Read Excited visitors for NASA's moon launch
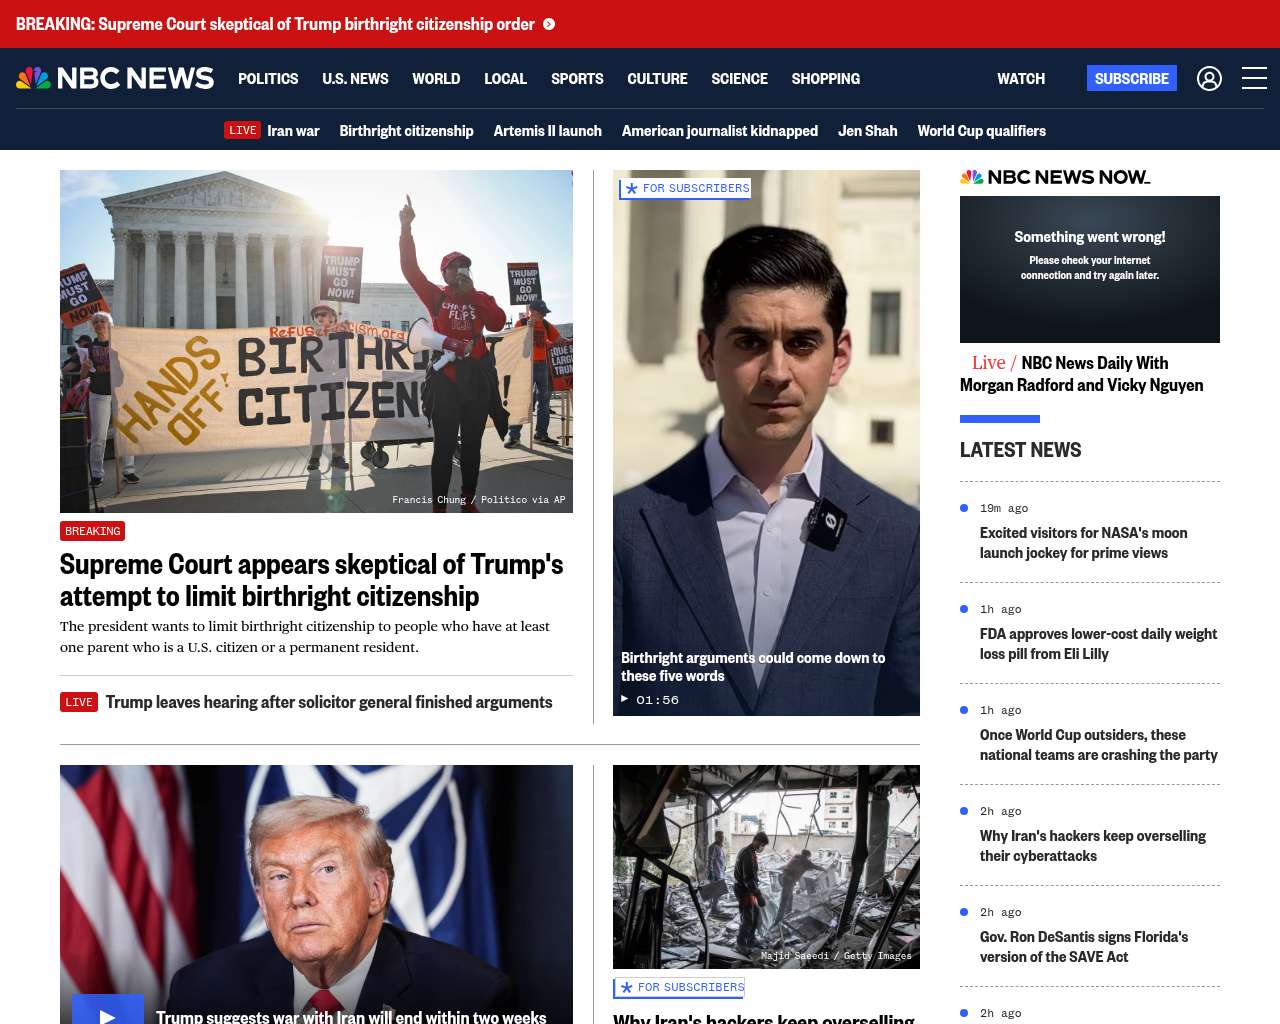Image resolution: width=1280 pixels, height=1024 pixels. click(1084, 543)
